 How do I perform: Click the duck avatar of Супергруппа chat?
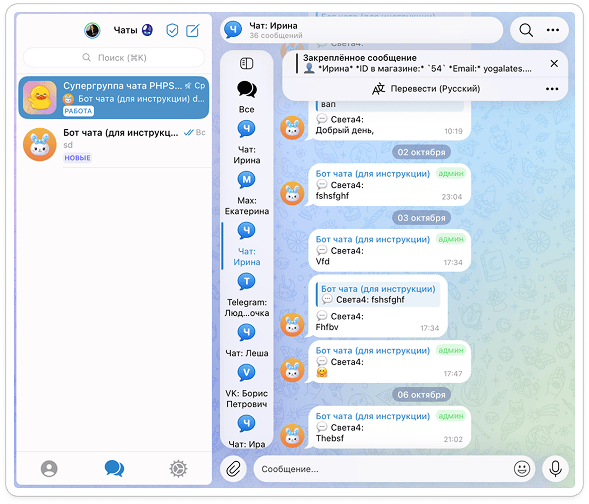[39, 98]
